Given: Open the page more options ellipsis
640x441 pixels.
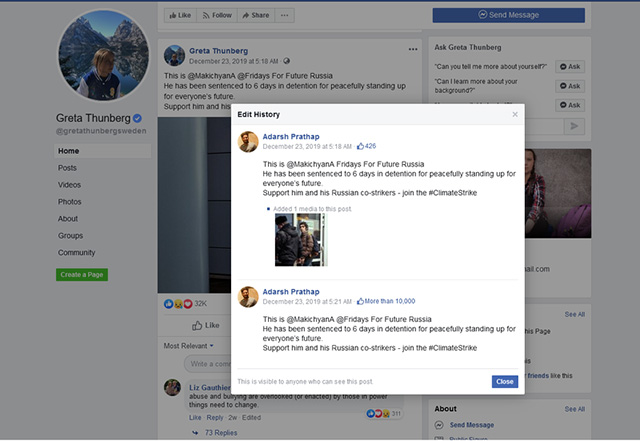Looking at the screenshot, I should 284,15.
